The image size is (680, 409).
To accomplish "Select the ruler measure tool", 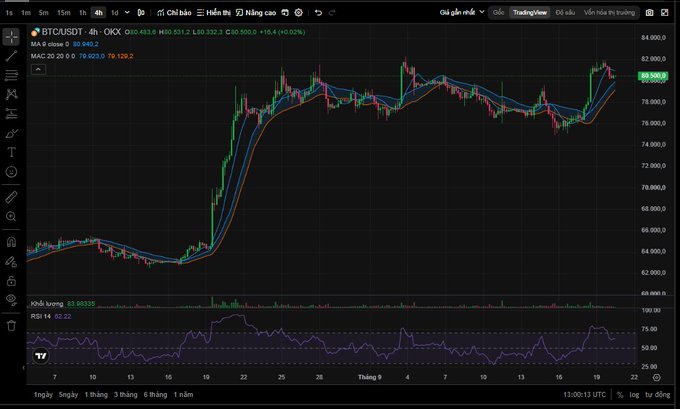I will 11,197.
